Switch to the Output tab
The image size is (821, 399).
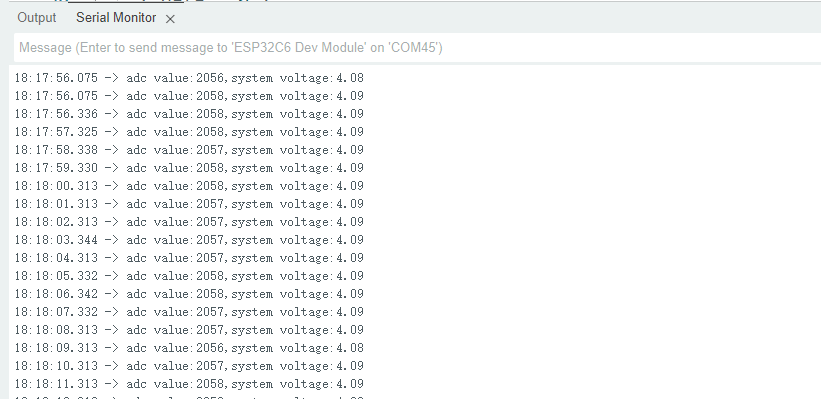[37, 18]
